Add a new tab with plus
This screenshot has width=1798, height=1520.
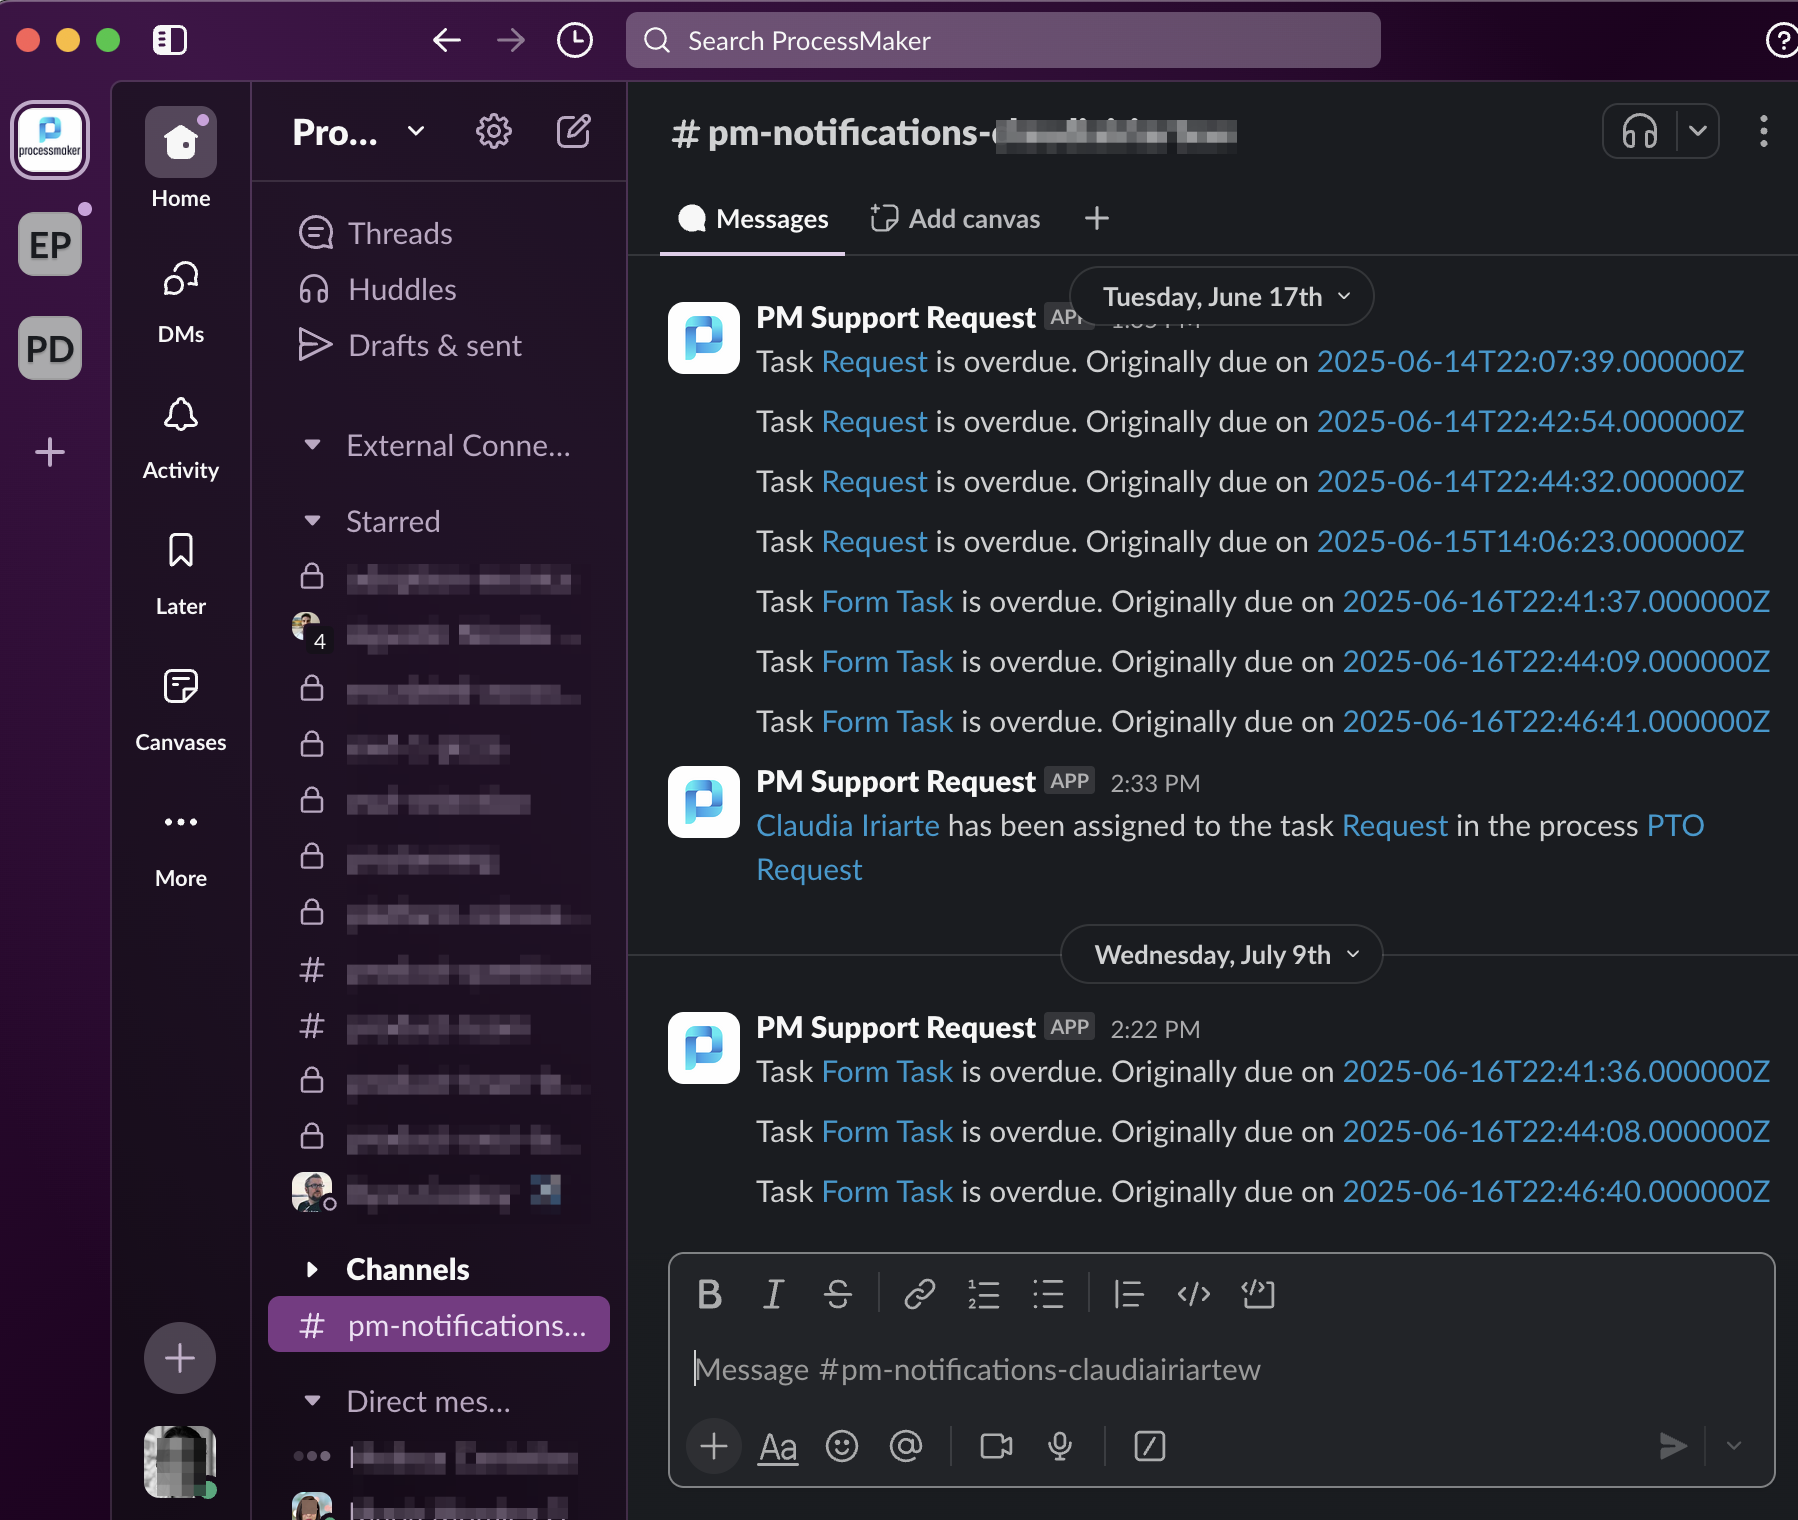pos(1097,218)
